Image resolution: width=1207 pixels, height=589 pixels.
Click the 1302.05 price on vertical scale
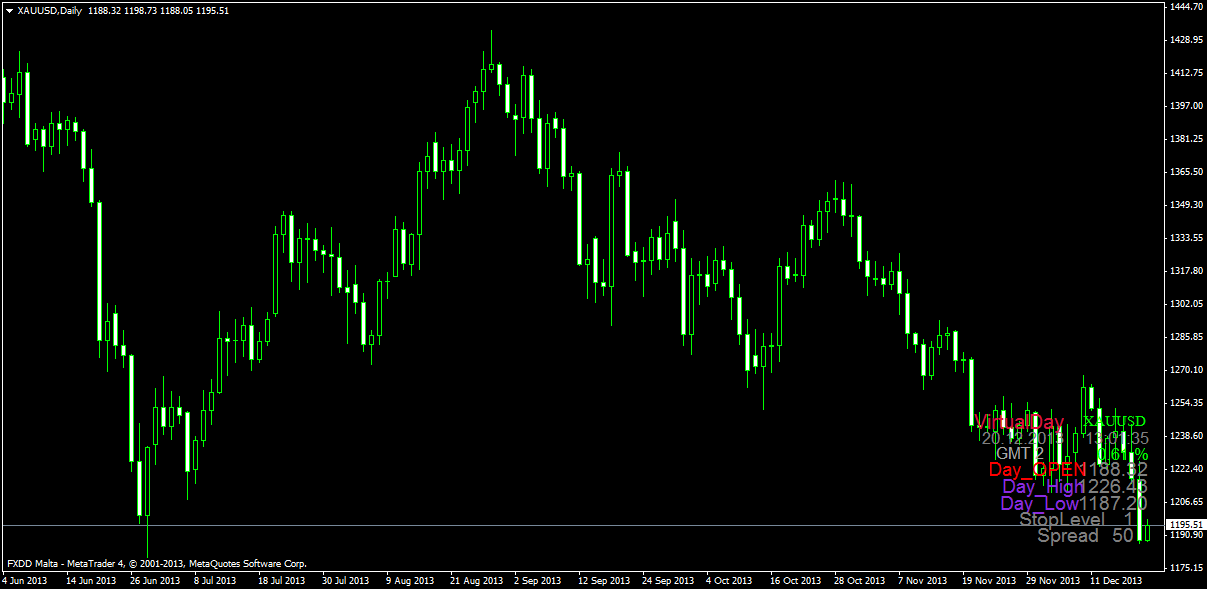click(1185, 304)
